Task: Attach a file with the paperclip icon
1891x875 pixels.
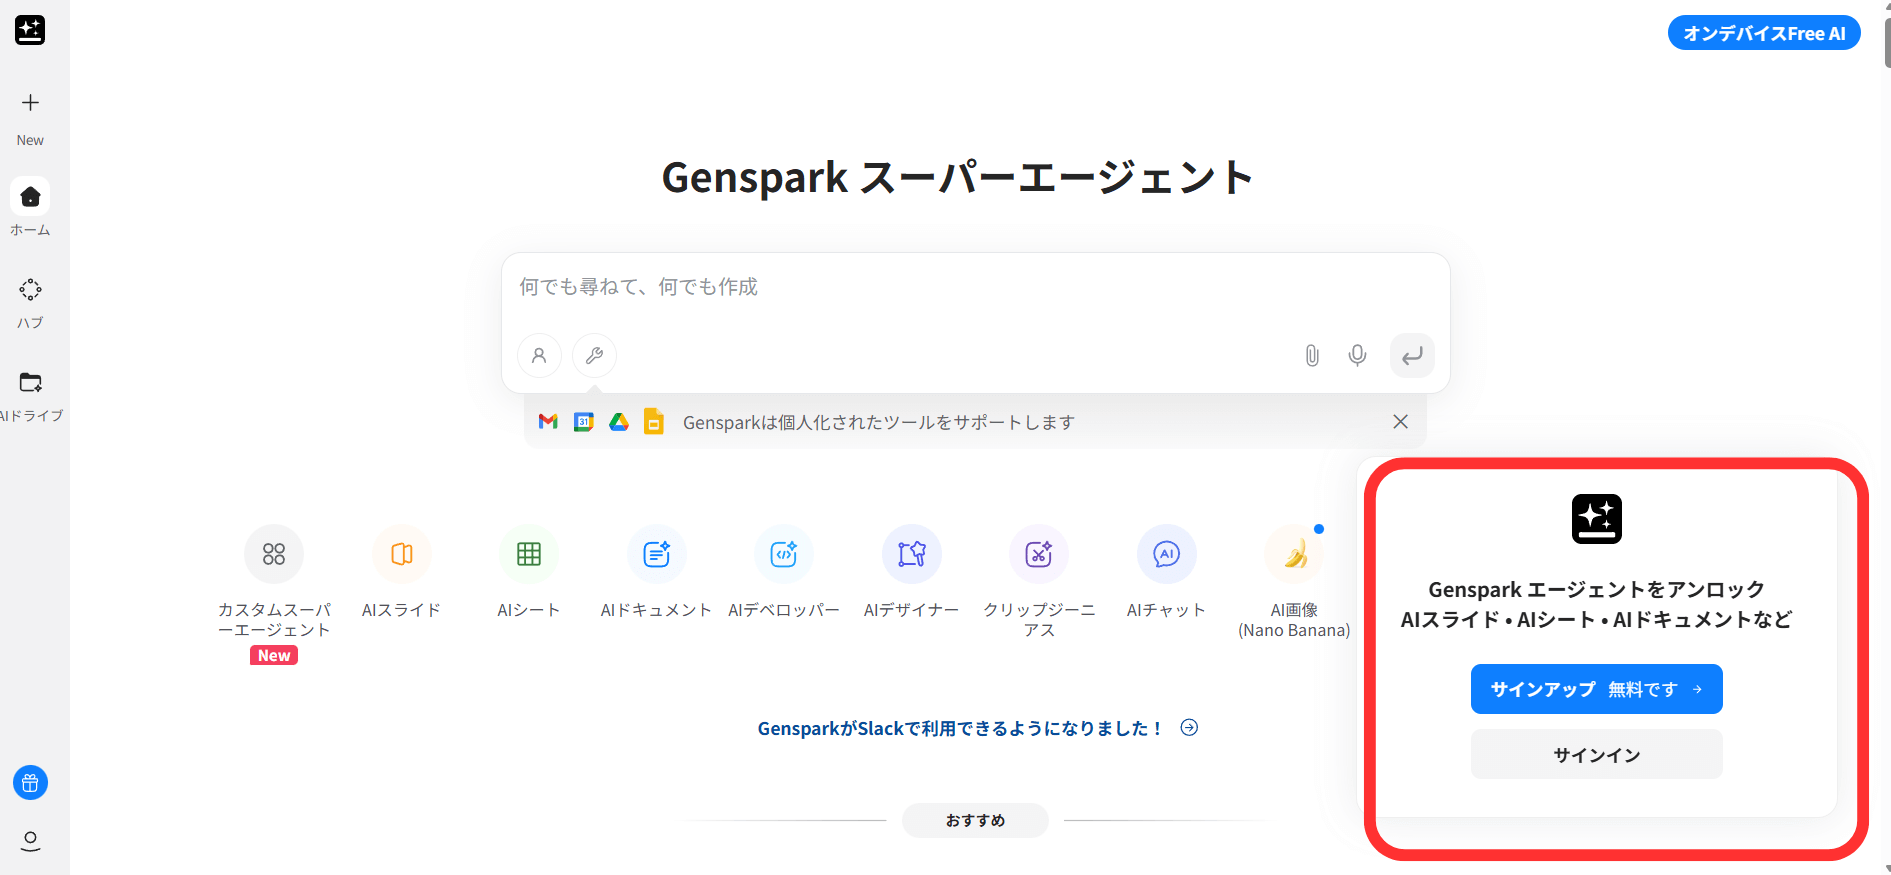Action: click(1312, 355)
